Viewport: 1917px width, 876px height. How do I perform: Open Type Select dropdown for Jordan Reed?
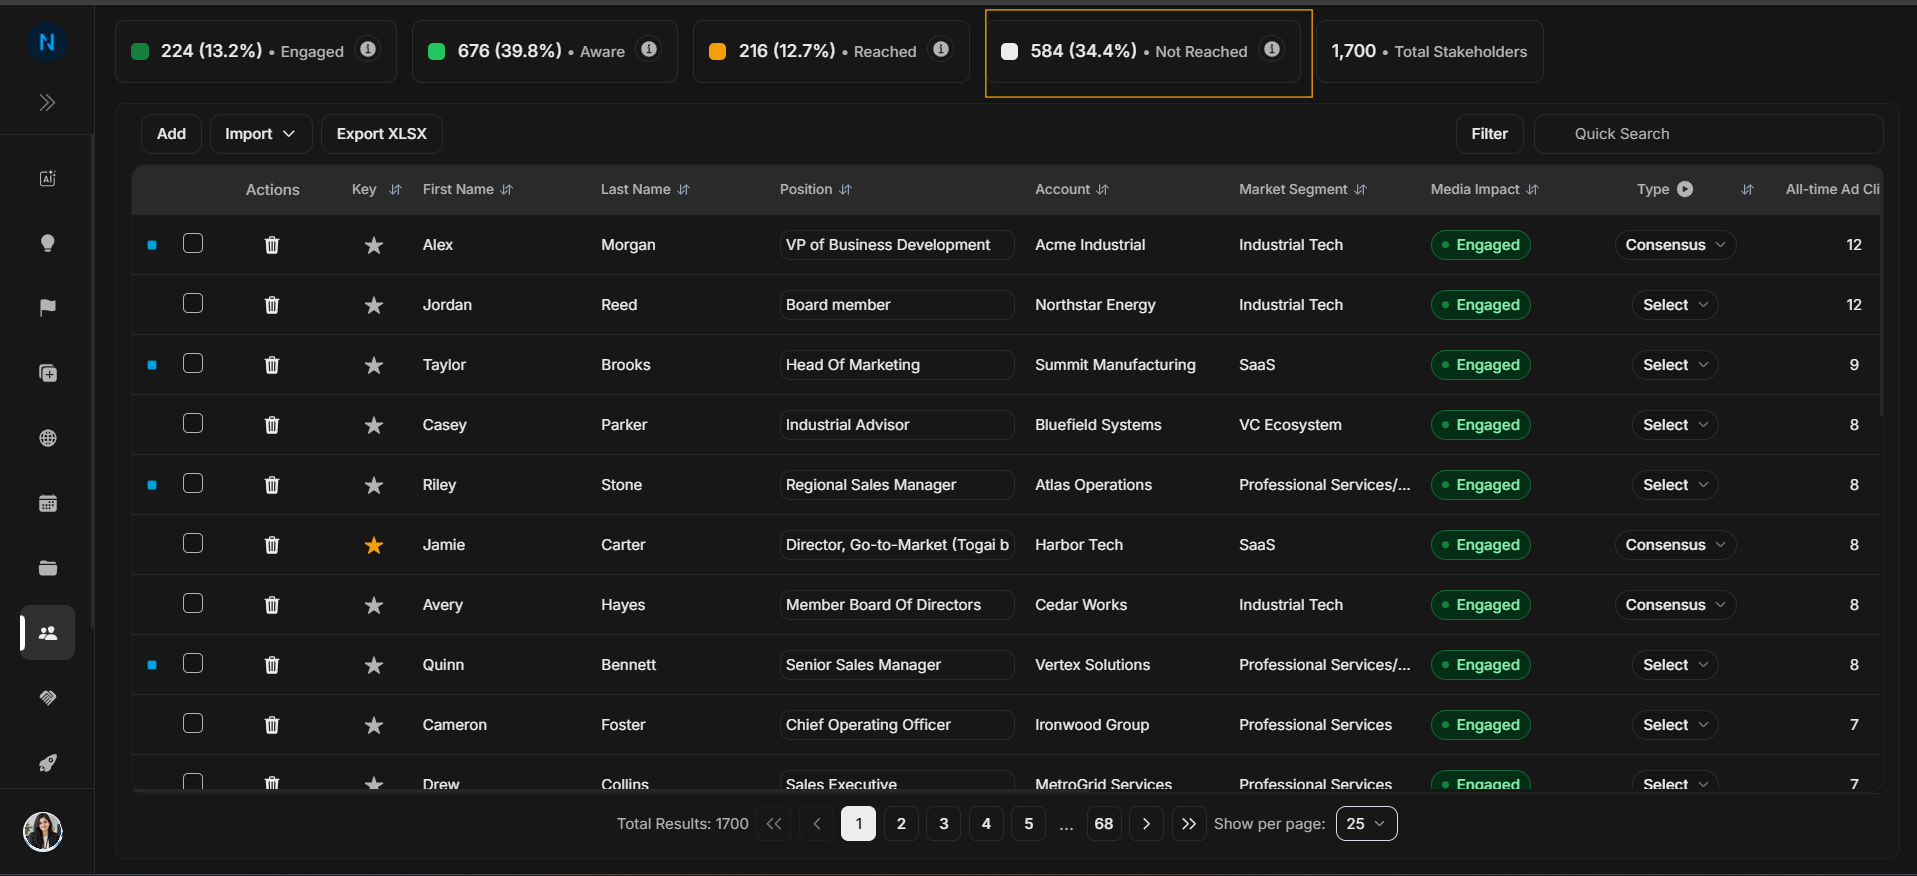1675,305
